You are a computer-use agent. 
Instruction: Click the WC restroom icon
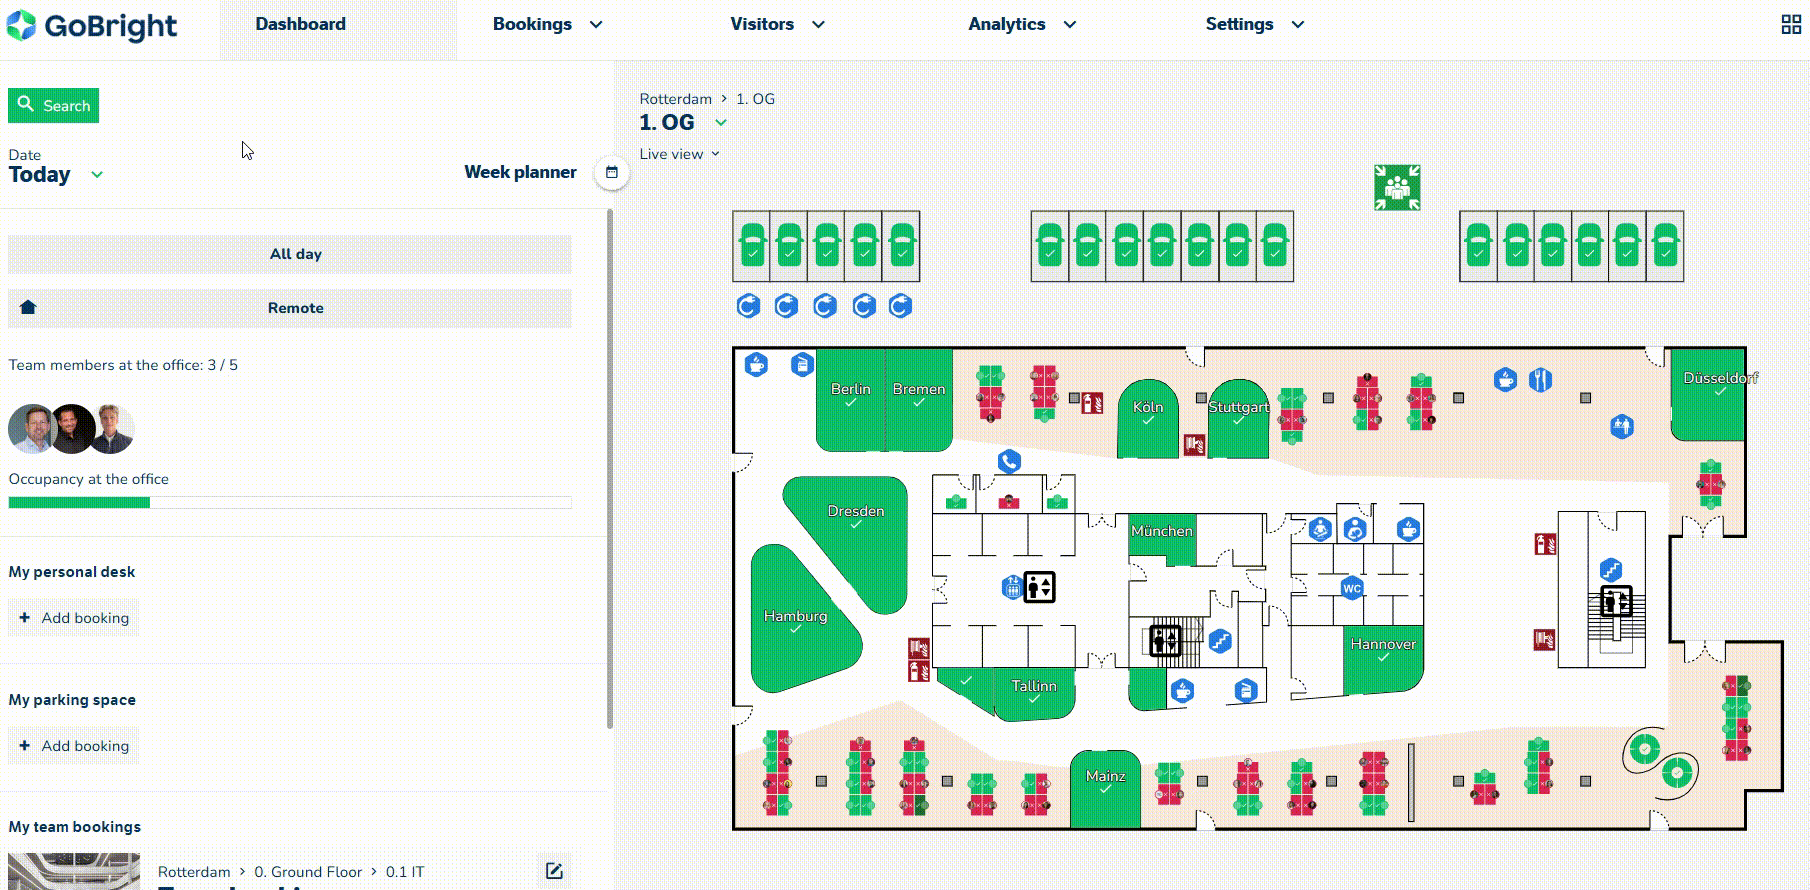[x=1352, y=588]
